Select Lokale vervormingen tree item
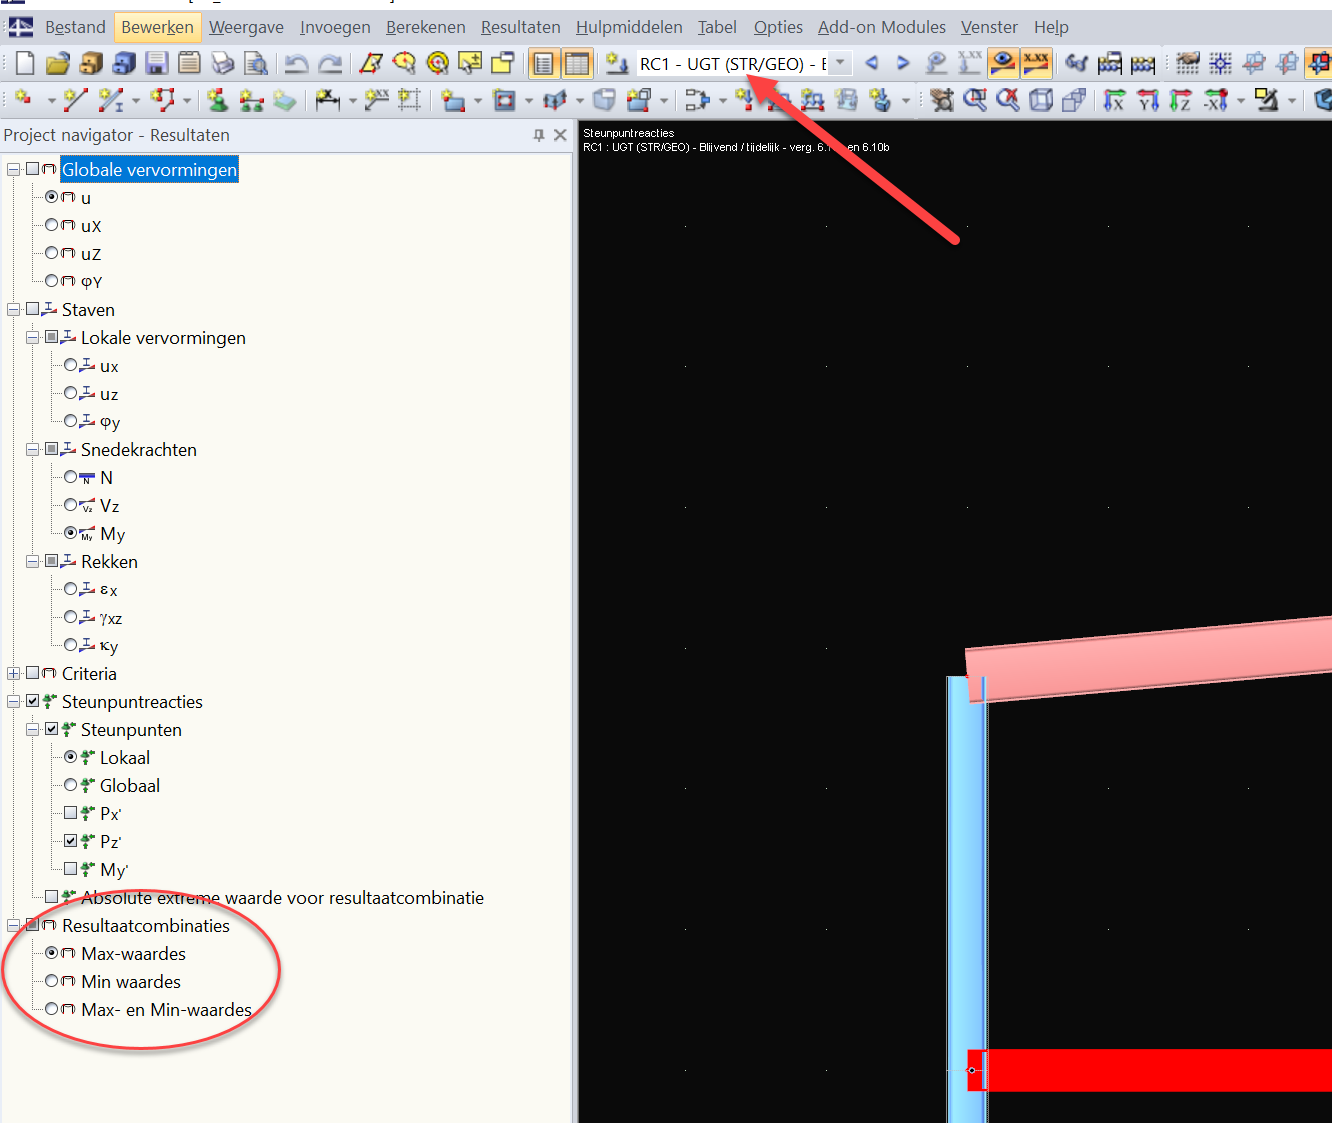Image resolution: width=1332 pixels, height=1123 pixels. pos(163,338)
